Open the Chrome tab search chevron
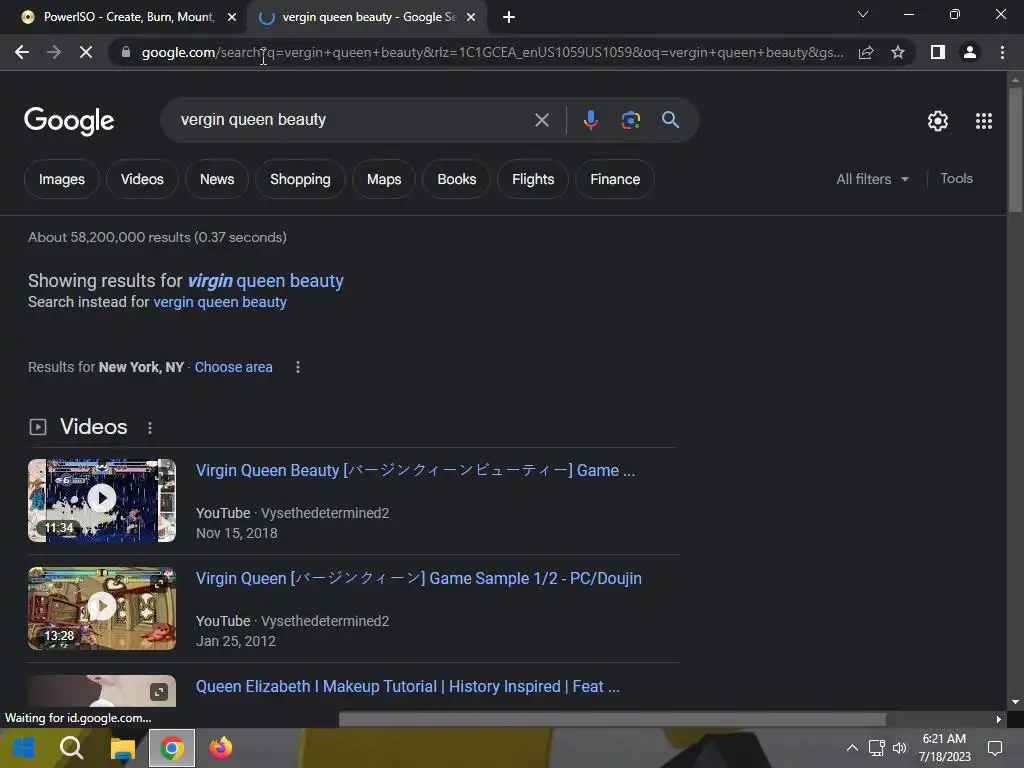The image size is (1024, 768). [x=863, y=14]
